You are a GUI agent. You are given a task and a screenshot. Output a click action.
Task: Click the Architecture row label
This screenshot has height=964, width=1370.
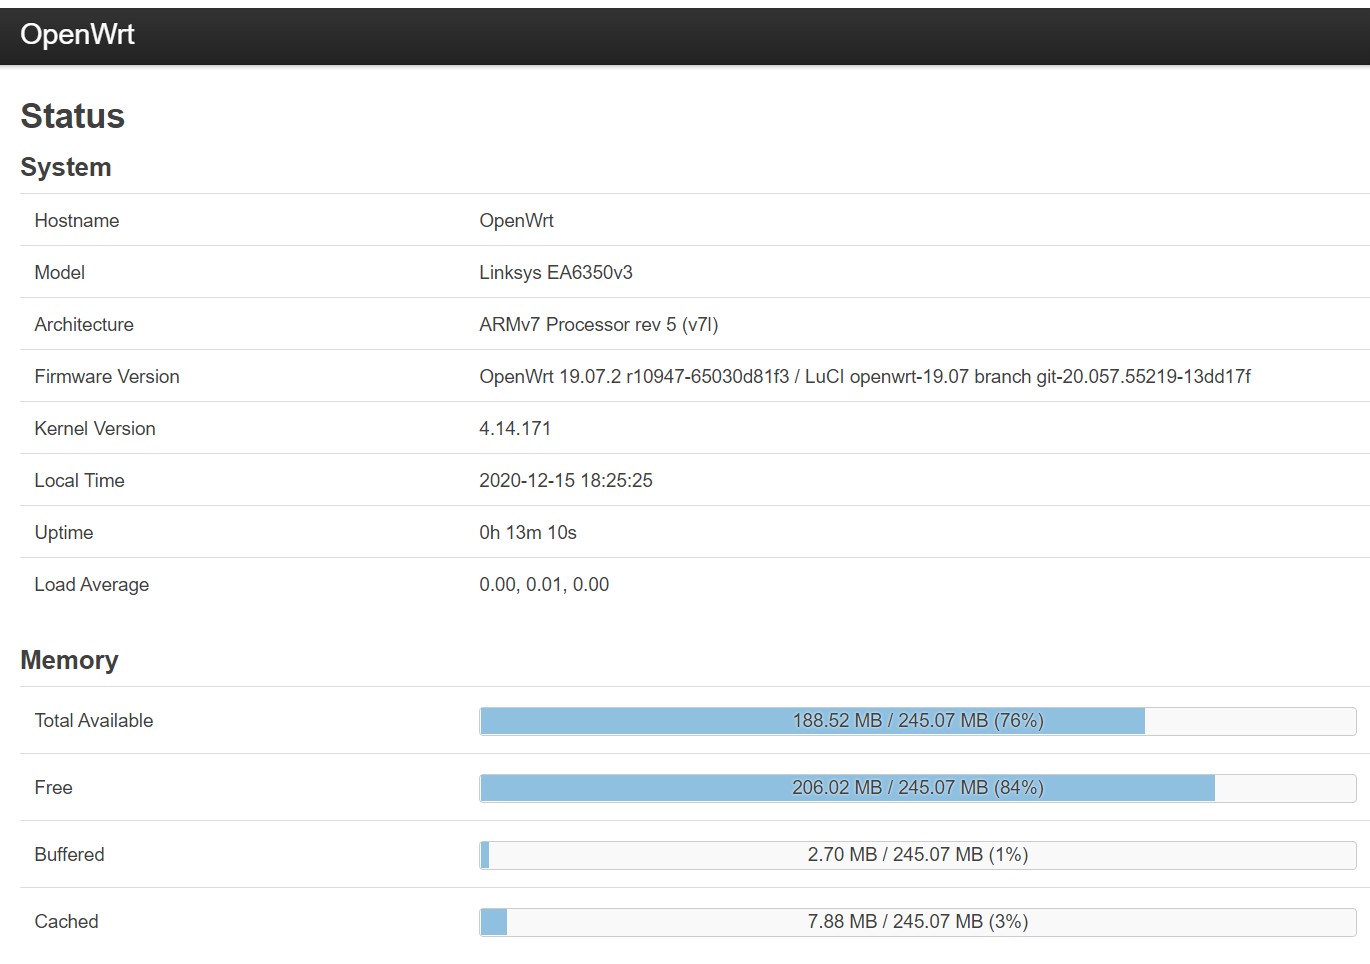[84, 325]
